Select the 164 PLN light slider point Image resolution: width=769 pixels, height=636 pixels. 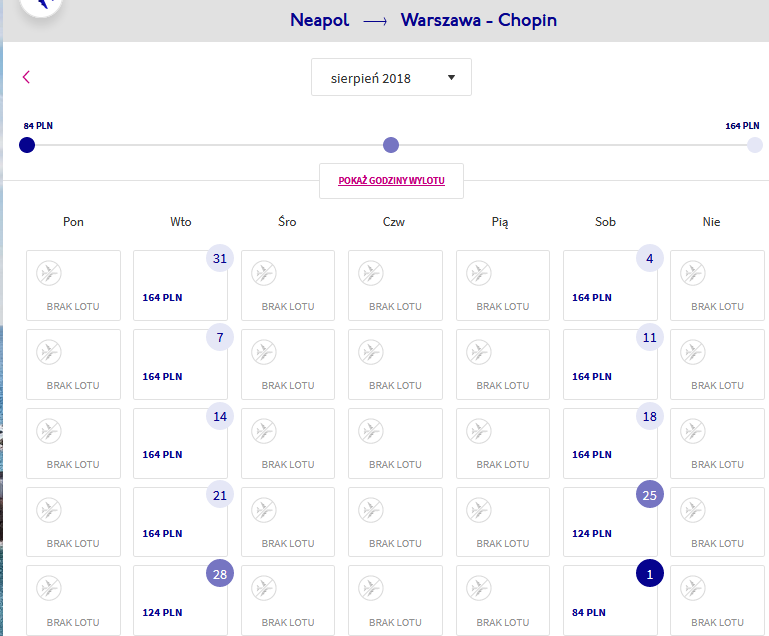click(755, 145)
